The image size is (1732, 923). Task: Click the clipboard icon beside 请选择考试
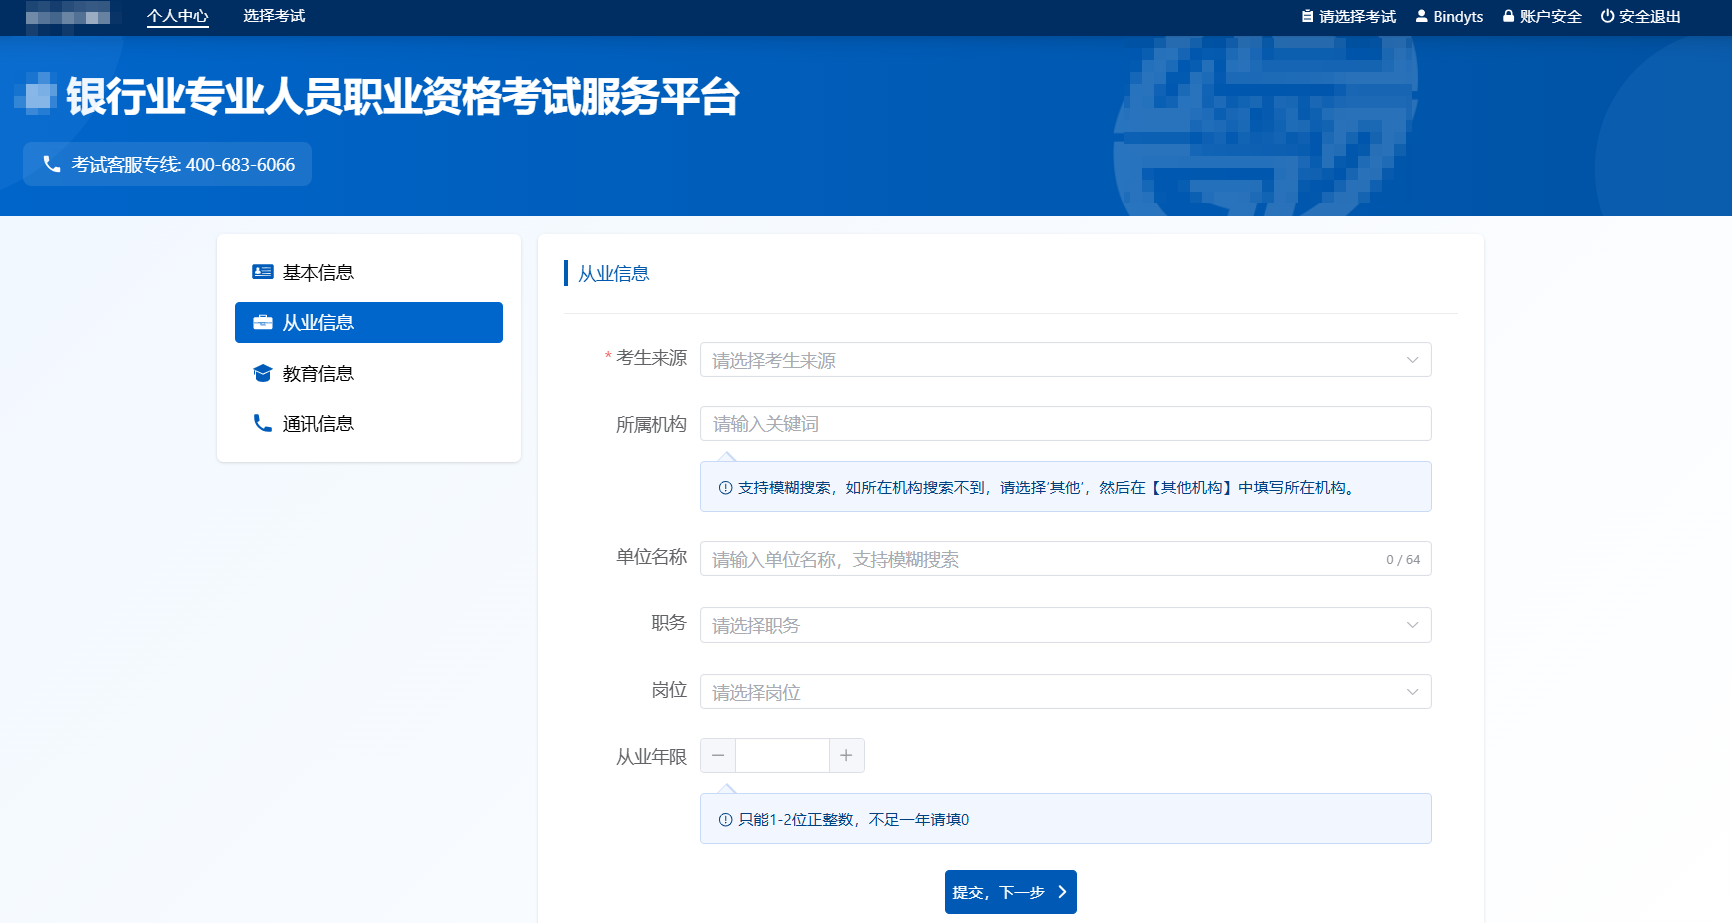coord(1307,16)
